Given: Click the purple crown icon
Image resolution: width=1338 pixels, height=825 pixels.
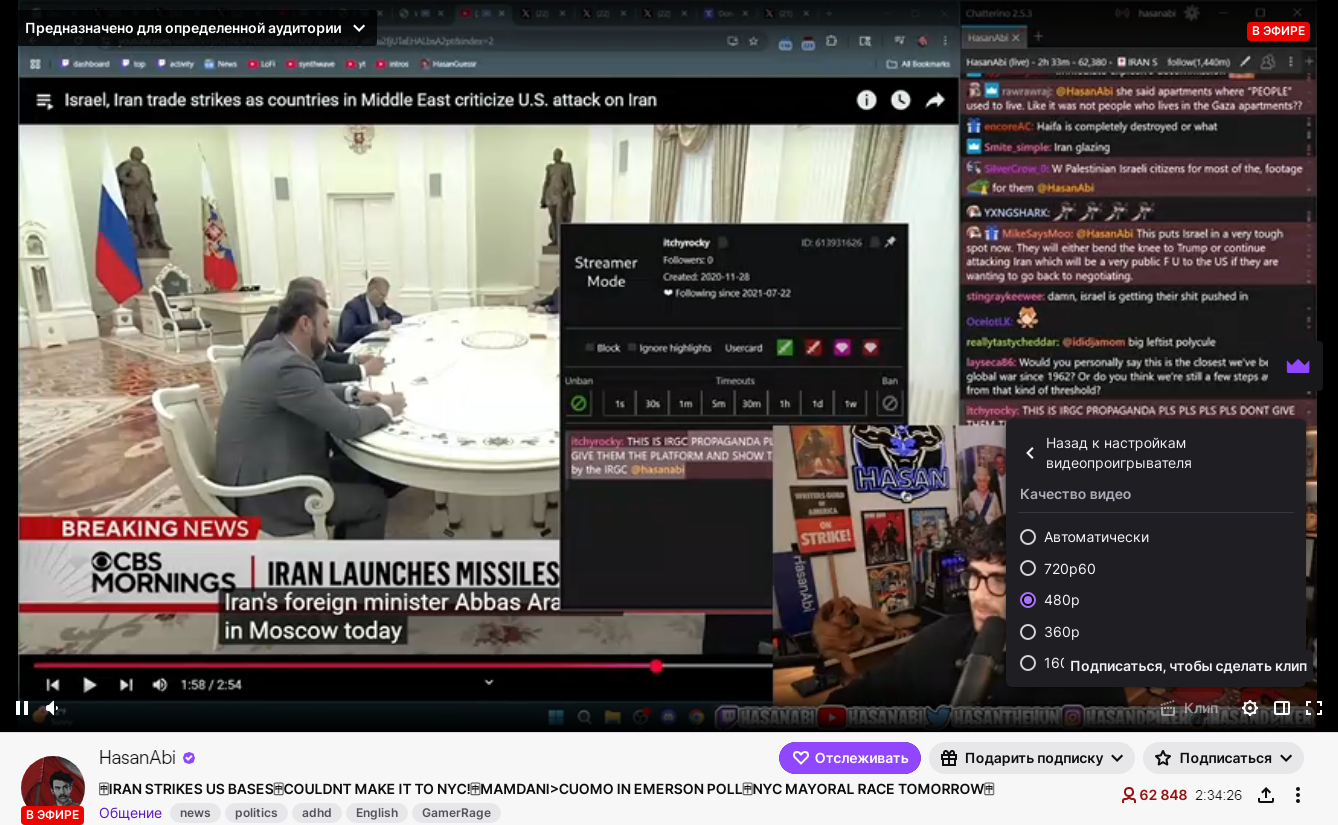Looking at the screenshot, I should click(1298, 366).
